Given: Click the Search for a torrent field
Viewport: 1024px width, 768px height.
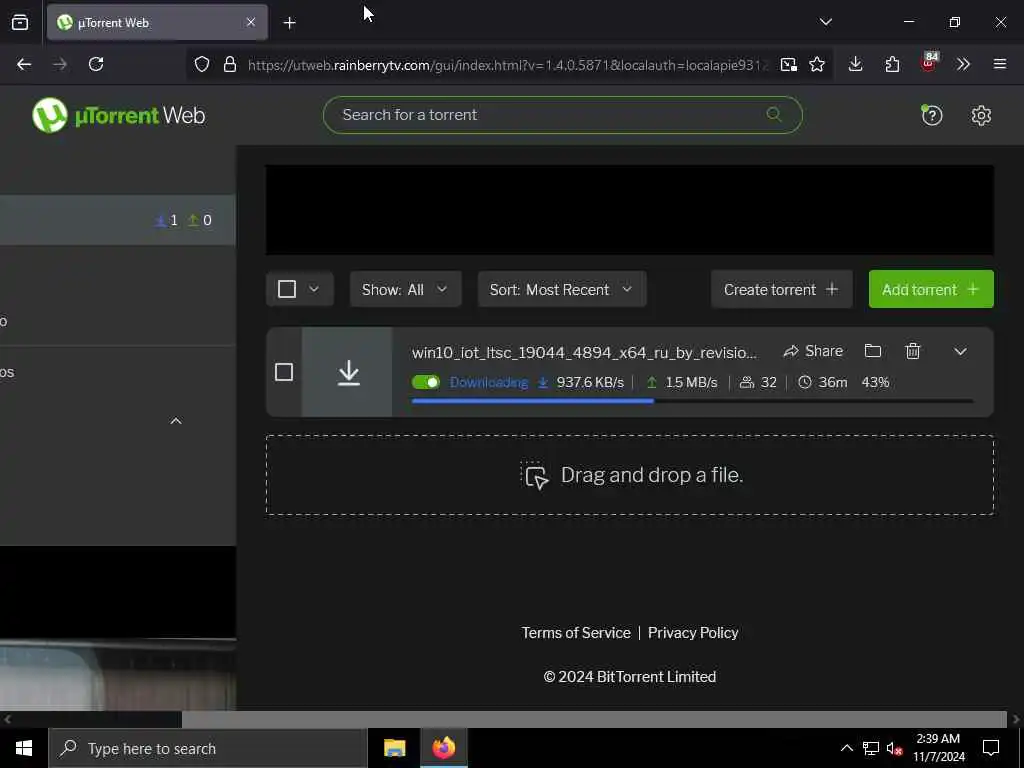Looking at the screenshot, I should [562, 115].
